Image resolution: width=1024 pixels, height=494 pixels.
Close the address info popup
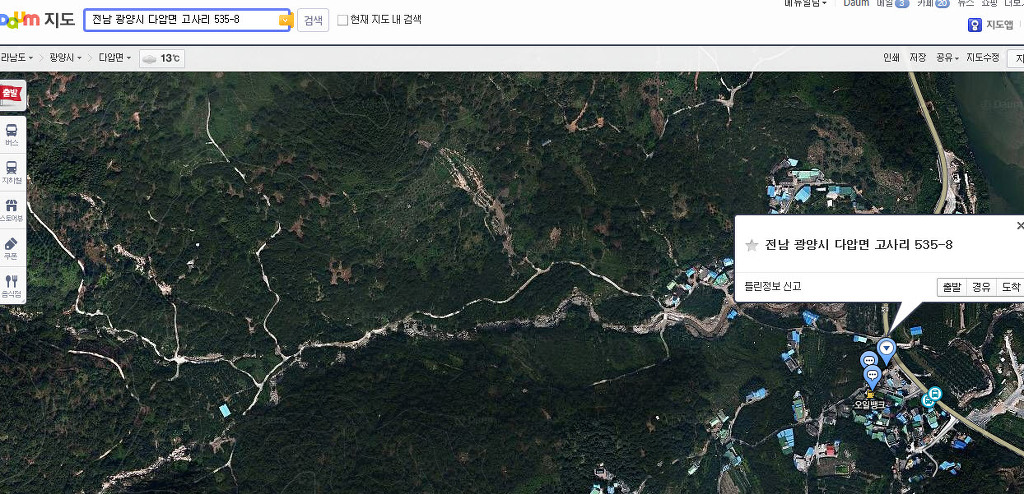tap(1020, 225)
